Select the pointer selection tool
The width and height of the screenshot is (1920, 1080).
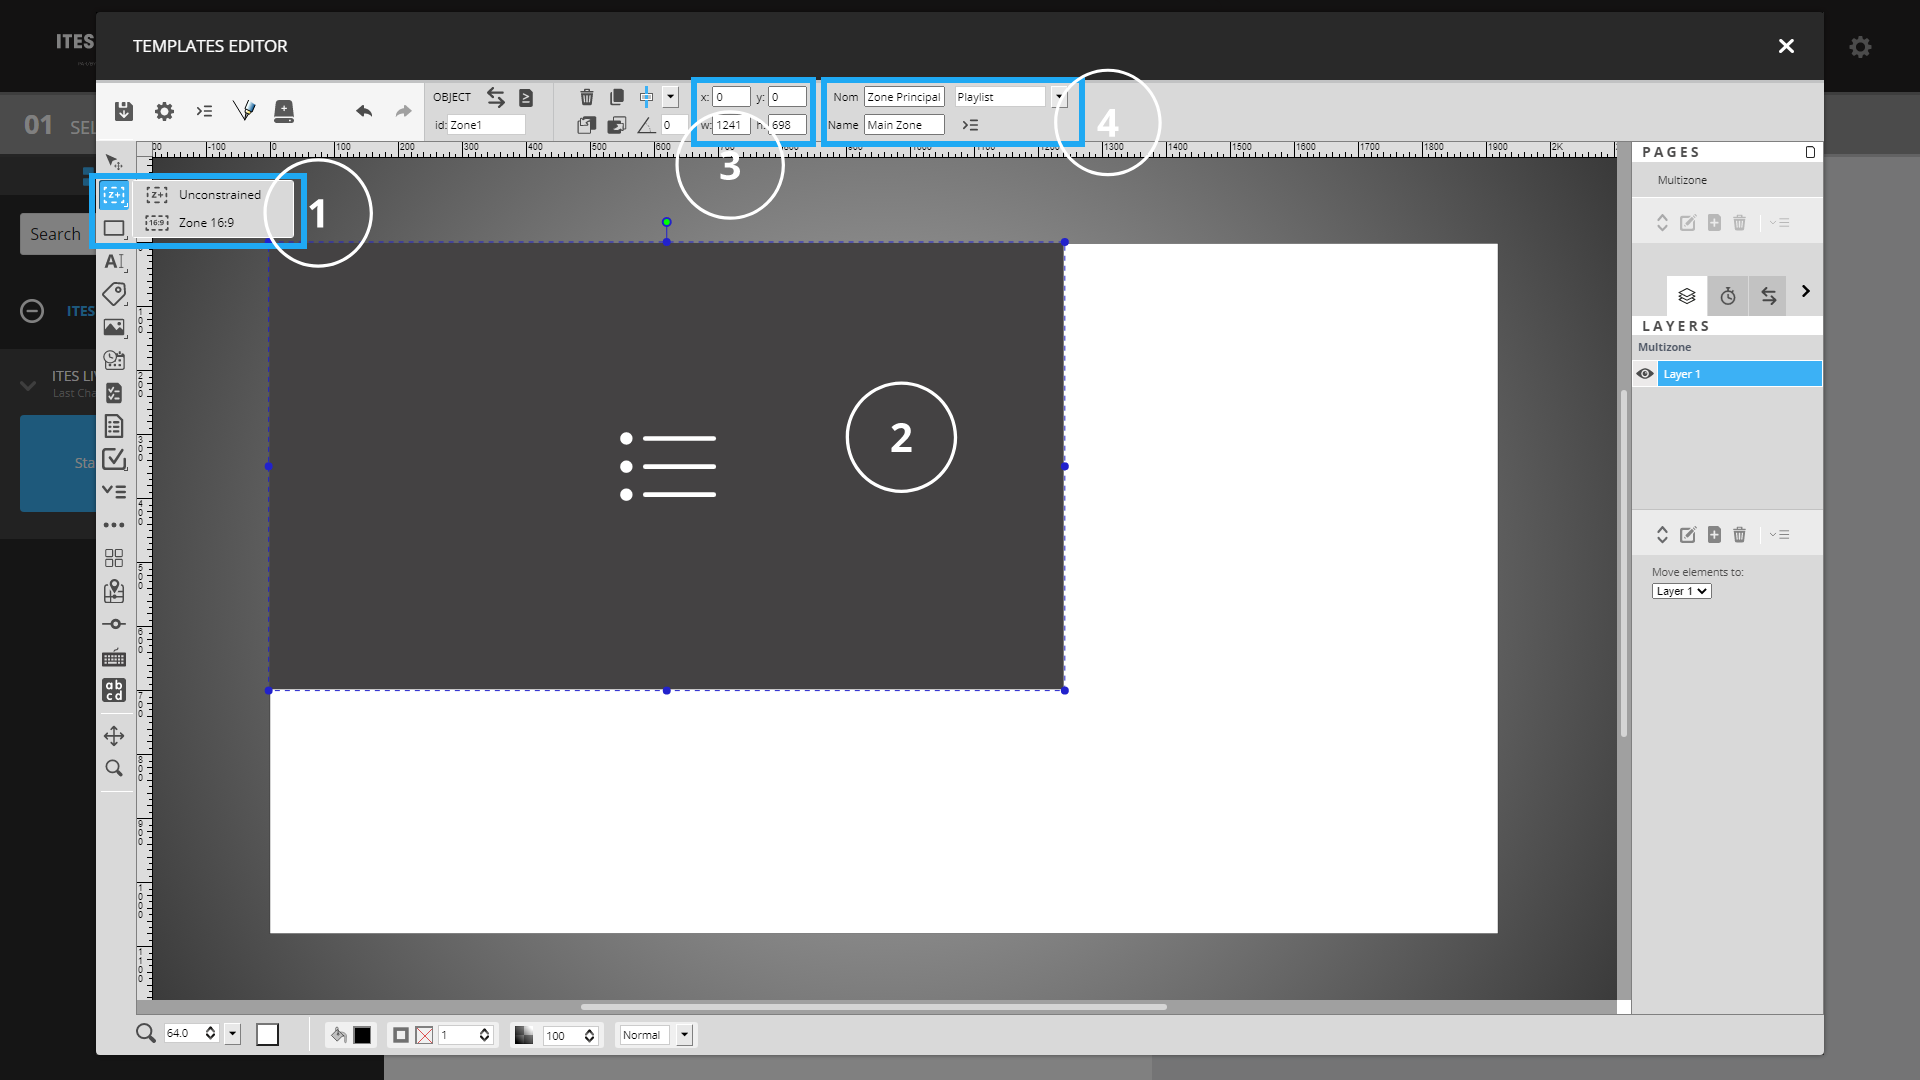tap(114, 162)
